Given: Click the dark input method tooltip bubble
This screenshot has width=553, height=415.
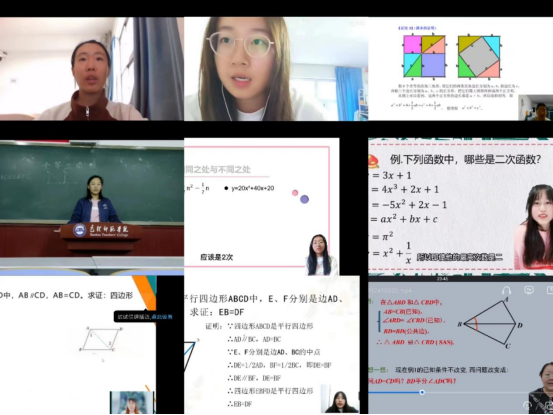Looking at the screenshot, I should (x=145, y=317).
